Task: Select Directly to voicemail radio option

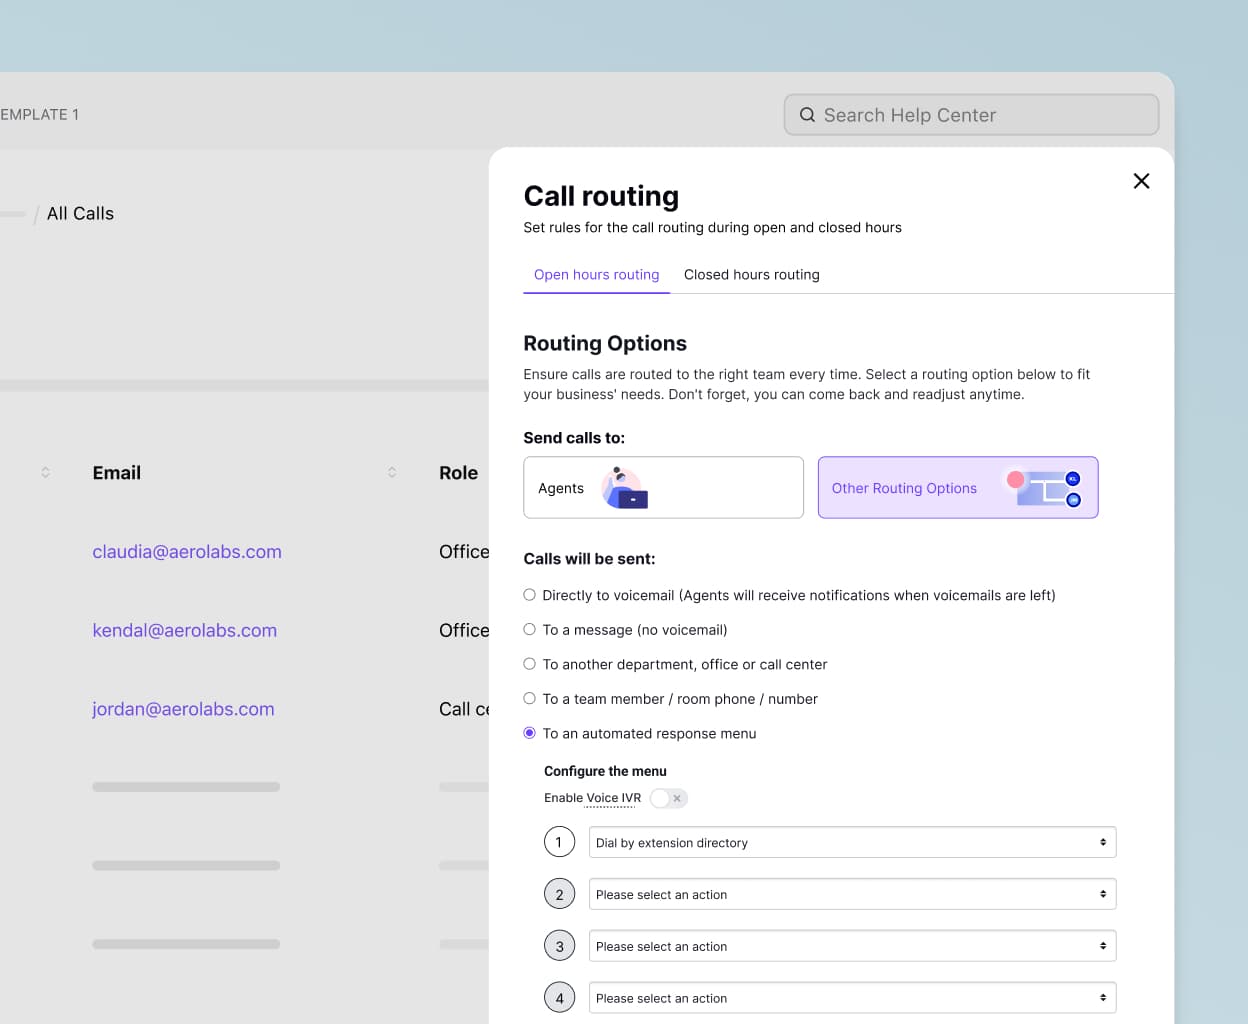Action: point(530,595)
